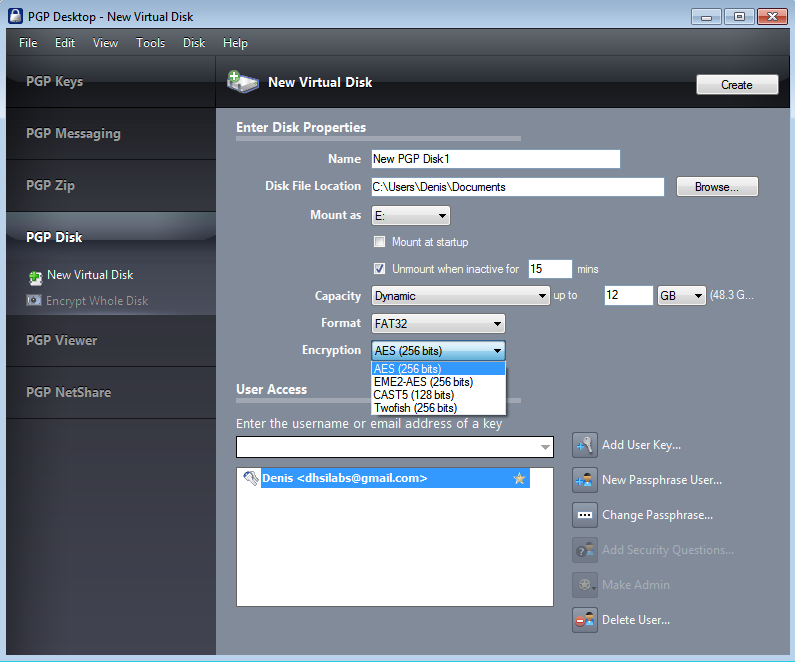Open the Disk menu
795x662 pixels.
[x=194, y=43]
